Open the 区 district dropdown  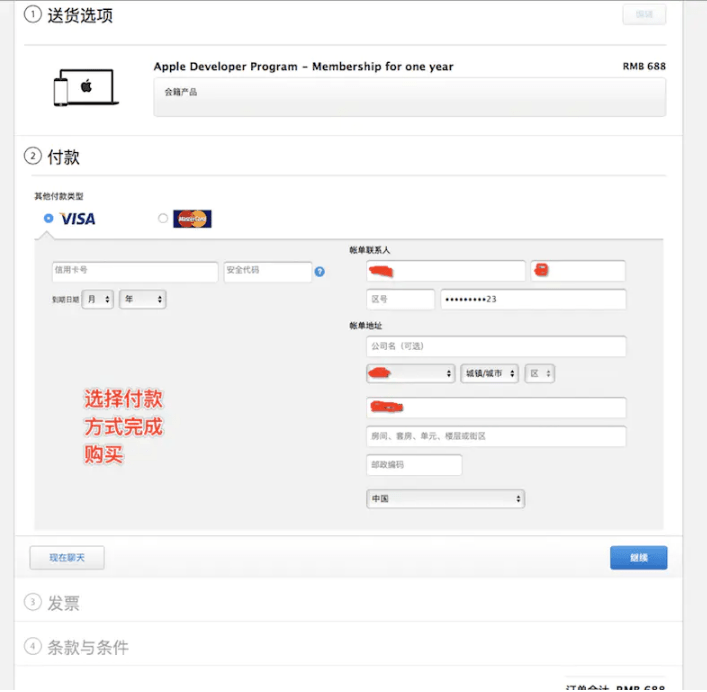pos(540,373)
